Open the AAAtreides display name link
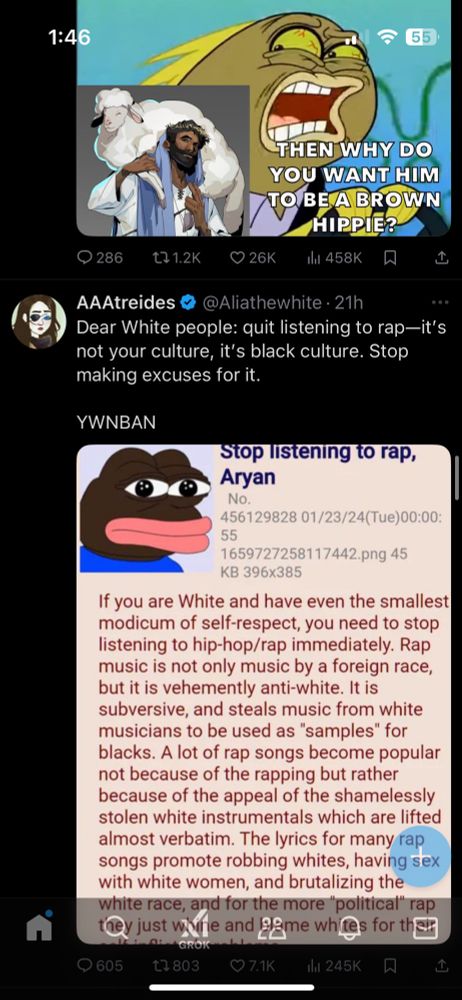The width and height of the screenshot is (462, 1000). tap(126, 302)
